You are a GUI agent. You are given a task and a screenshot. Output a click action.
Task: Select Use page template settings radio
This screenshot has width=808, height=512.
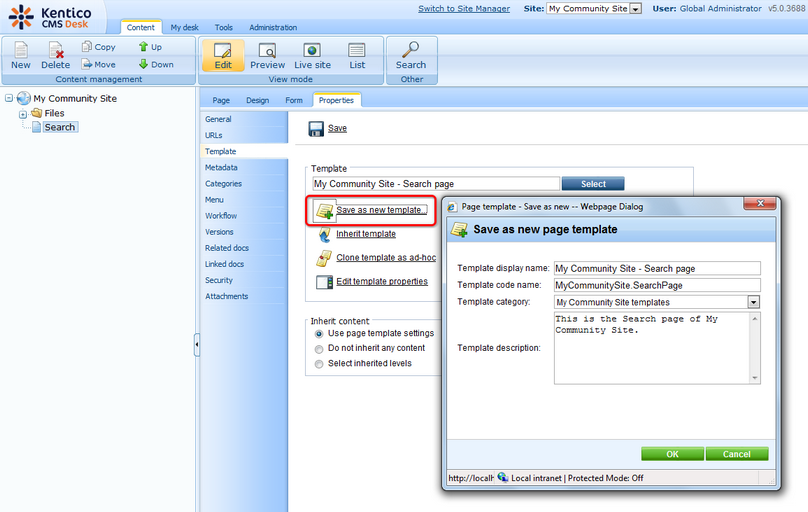point(319,334)
